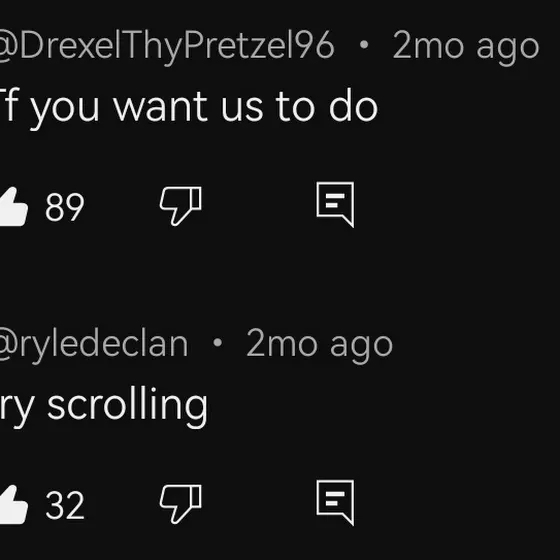The width and height of the screenshot is (560, 560).
Task: Click the word 'you' in top comment
Action: click(64, 111)
